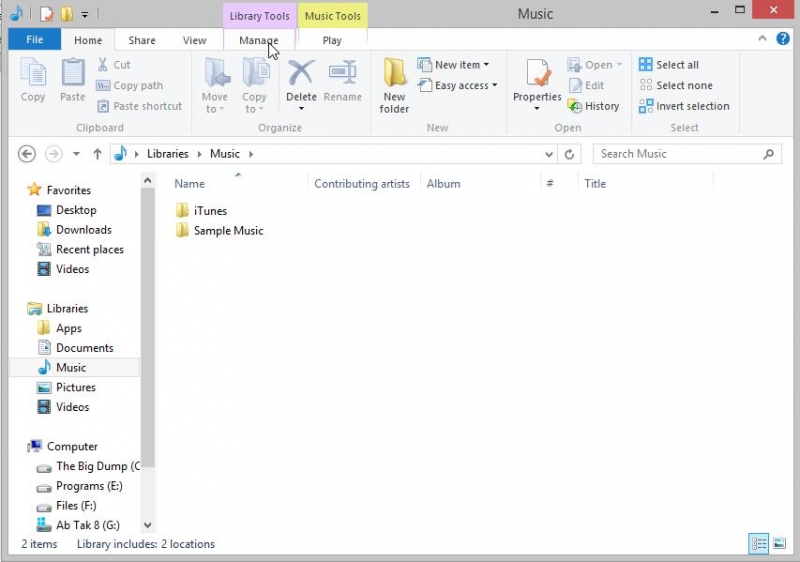Switch to details view in status bar
The image size is (800, 562).
click(x=759, y=543)
